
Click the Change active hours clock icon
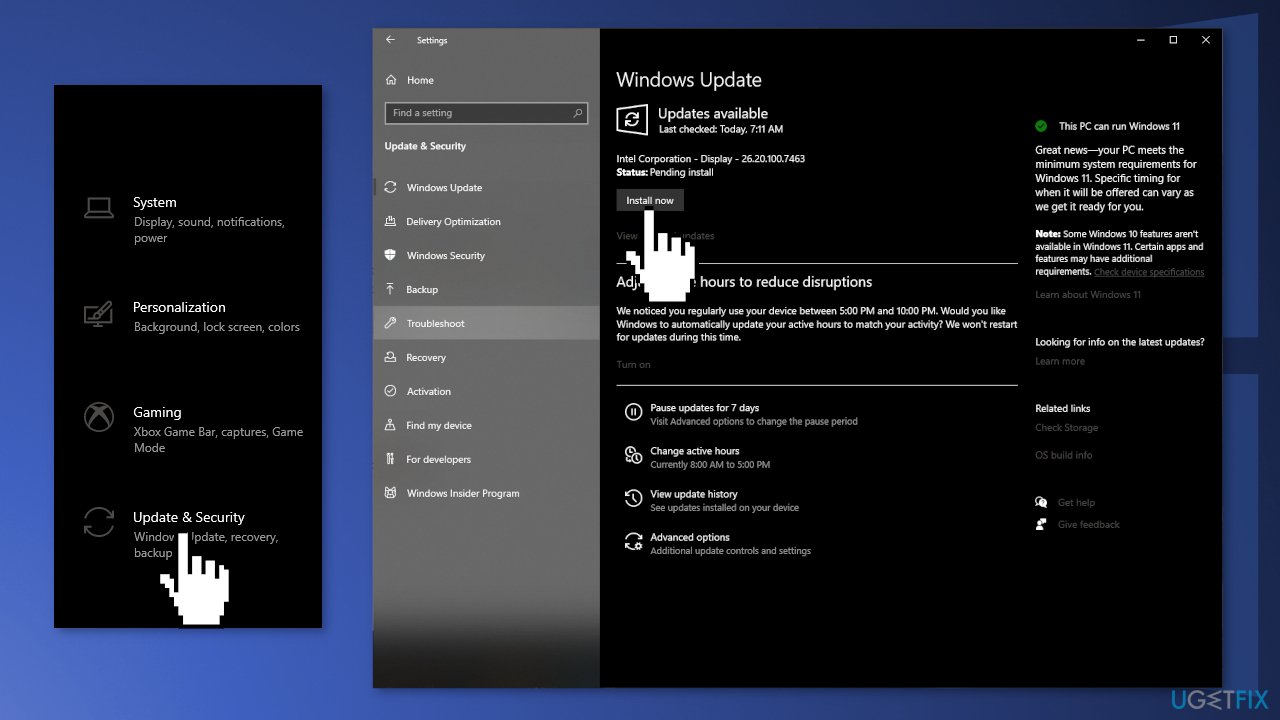click(x=633, y=455)
